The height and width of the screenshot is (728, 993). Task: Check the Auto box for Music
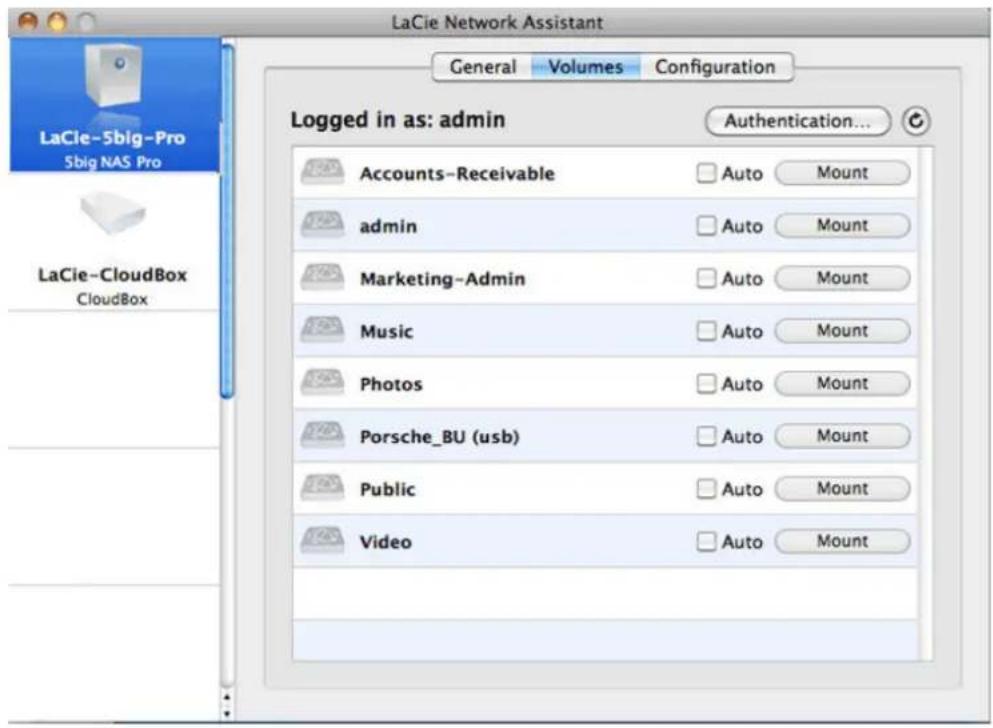click(x=706, y=330)
